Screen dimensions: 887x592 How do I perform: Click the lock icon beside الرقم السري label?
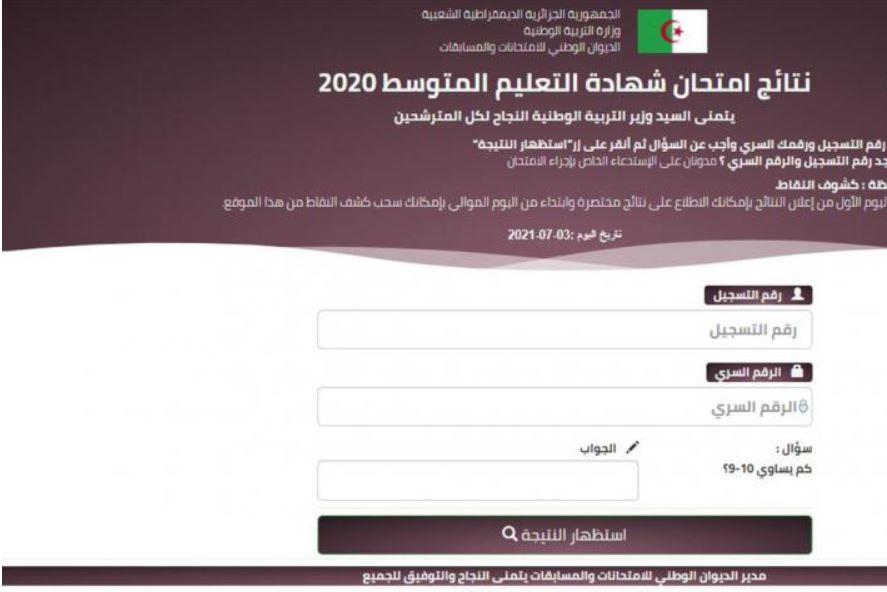point(797,371)
